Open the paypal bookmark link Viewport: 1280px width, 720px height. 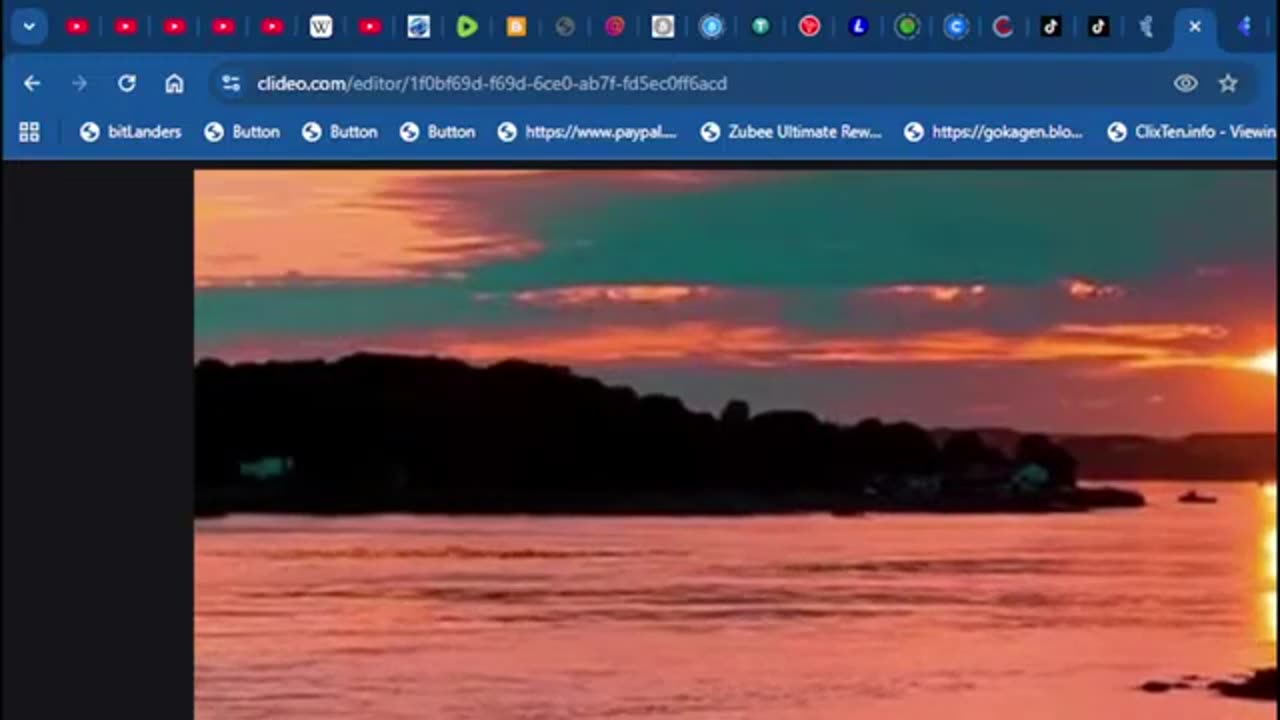587,132
